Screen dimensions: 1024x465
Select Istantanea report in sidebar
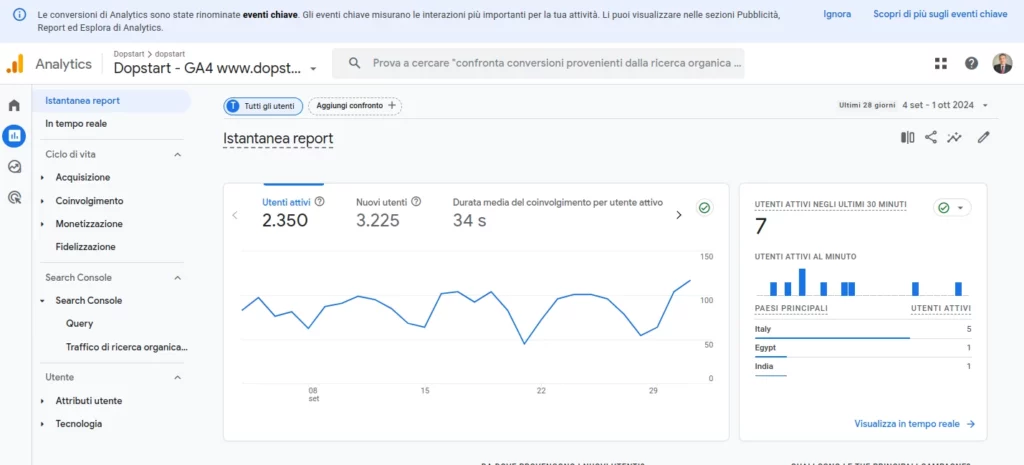pyautogui.click(x=112, y=101)
